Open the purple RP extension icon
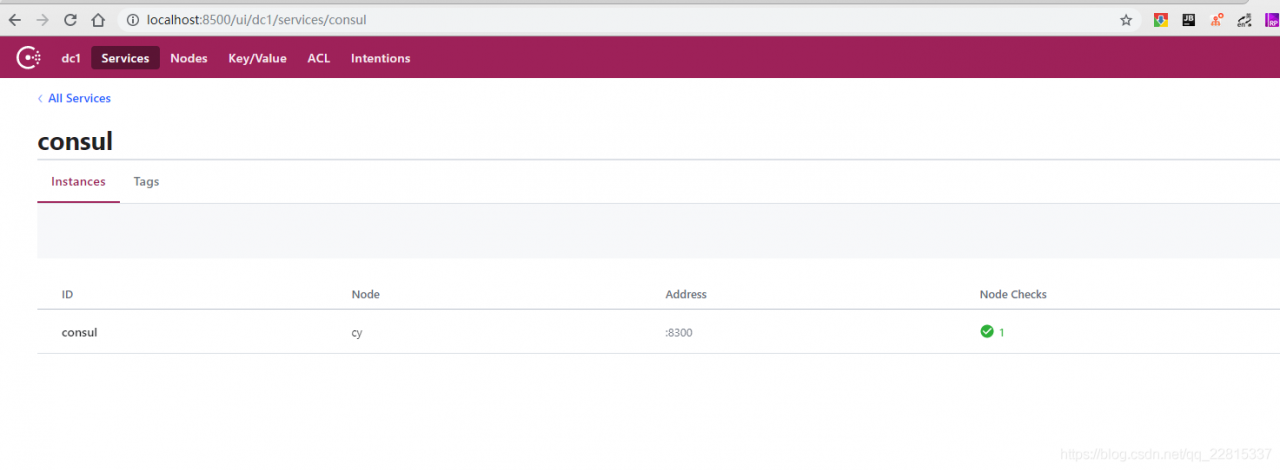This screenshot has height=470, width=1280. point(1272,20)
